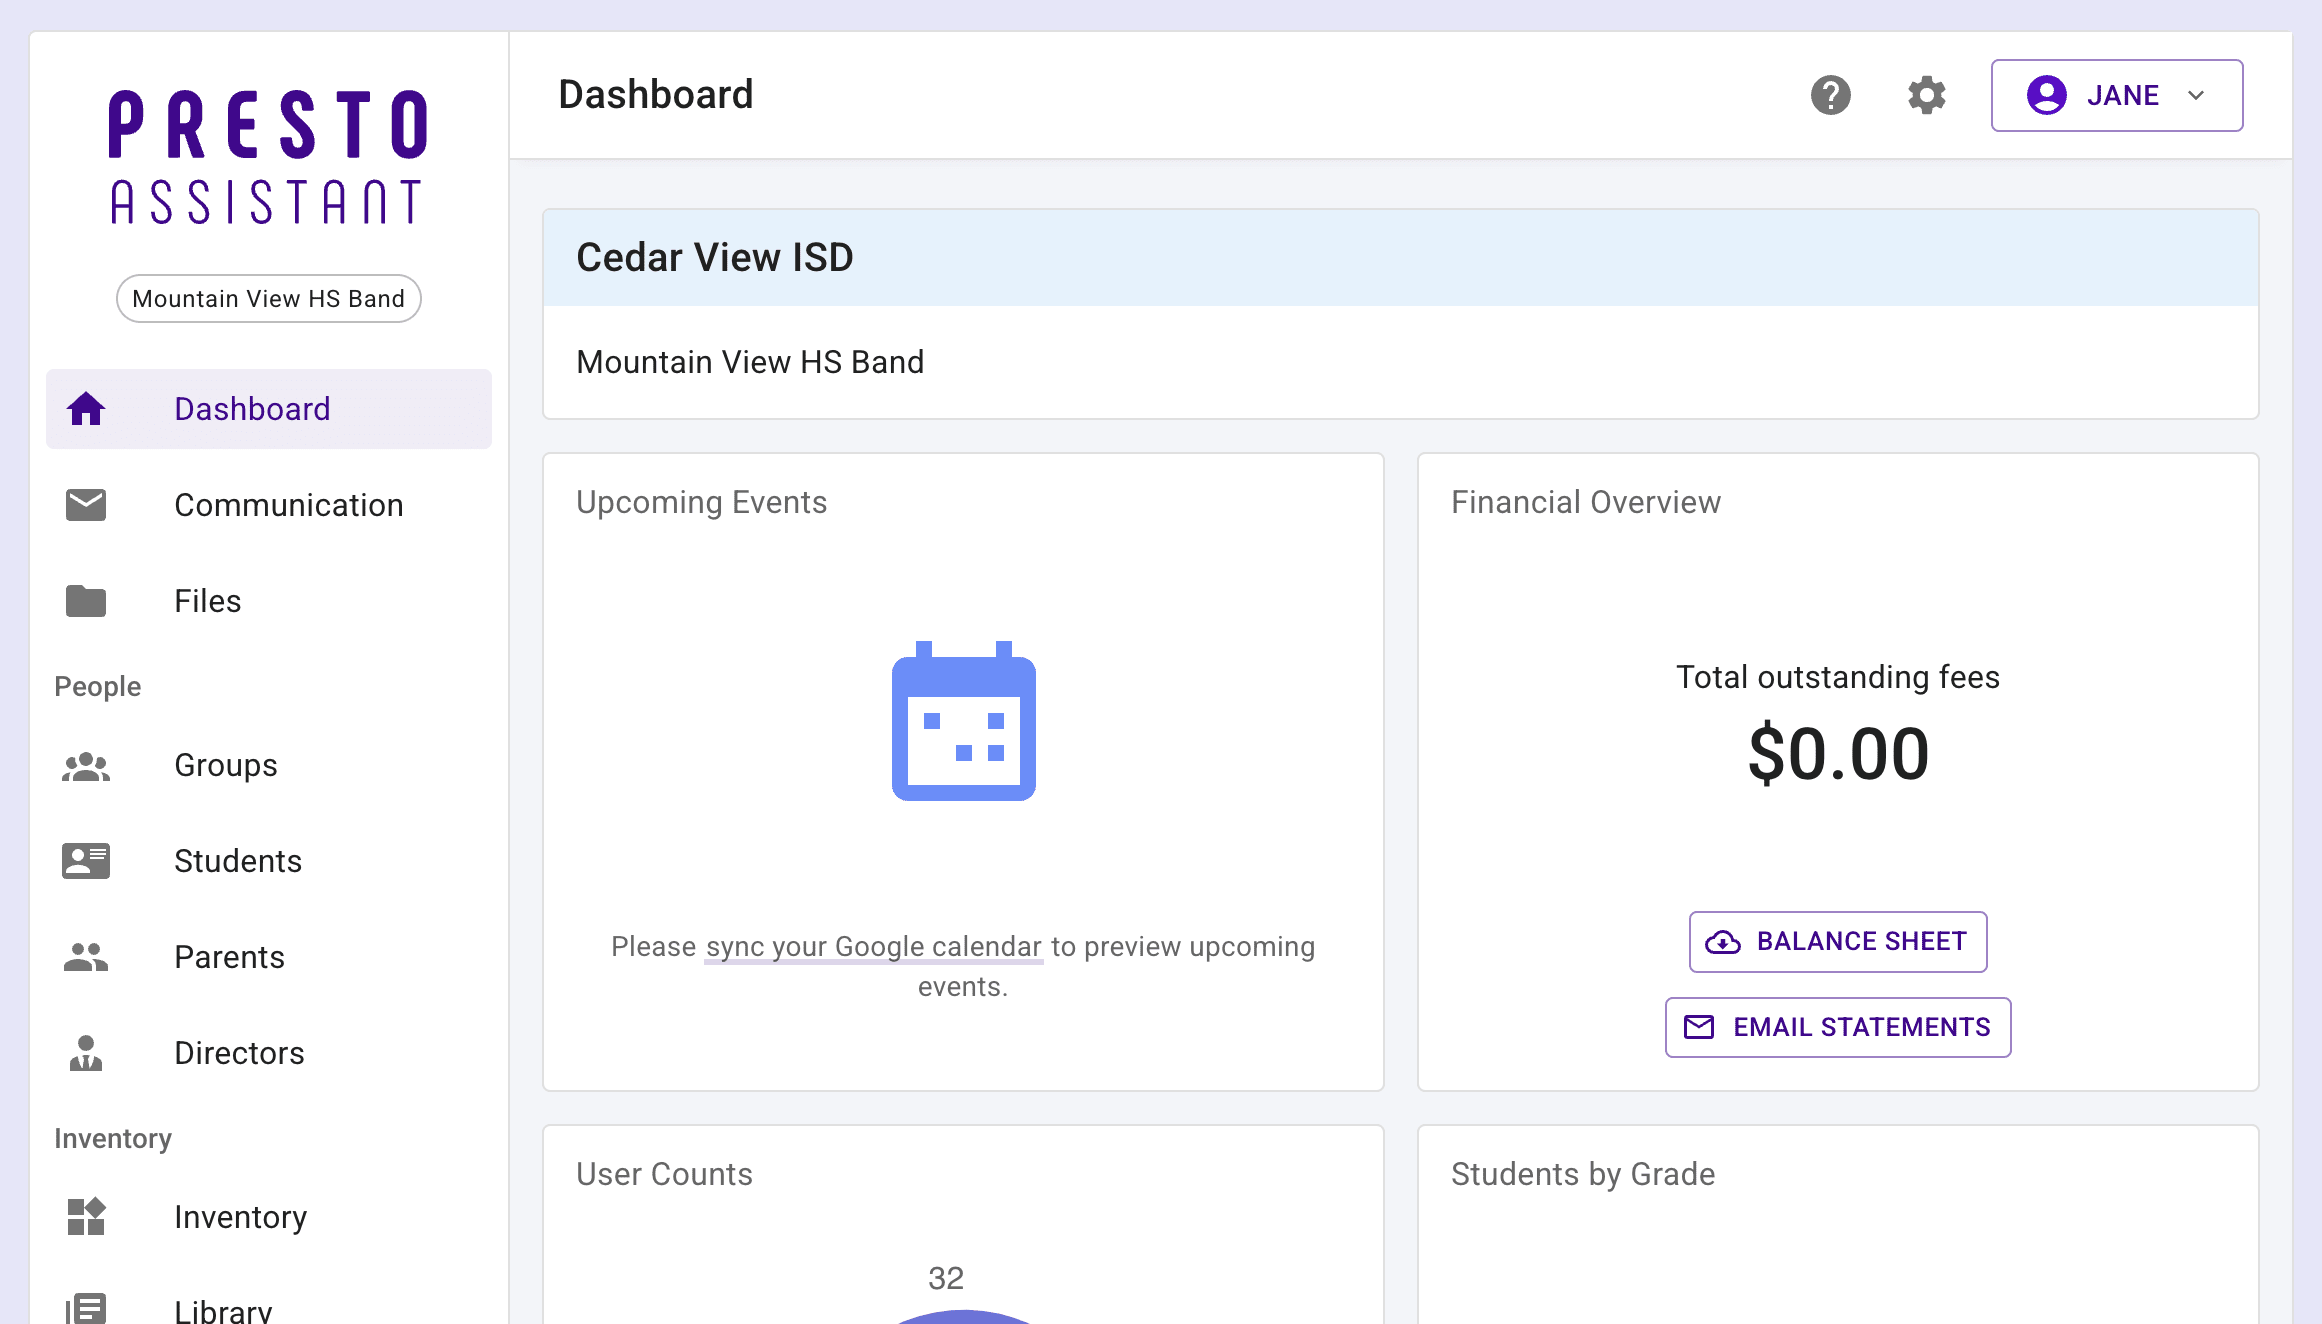Click the blue calendar icon
Viewport: 2322px width, 1324px height.
pos(963,722)
